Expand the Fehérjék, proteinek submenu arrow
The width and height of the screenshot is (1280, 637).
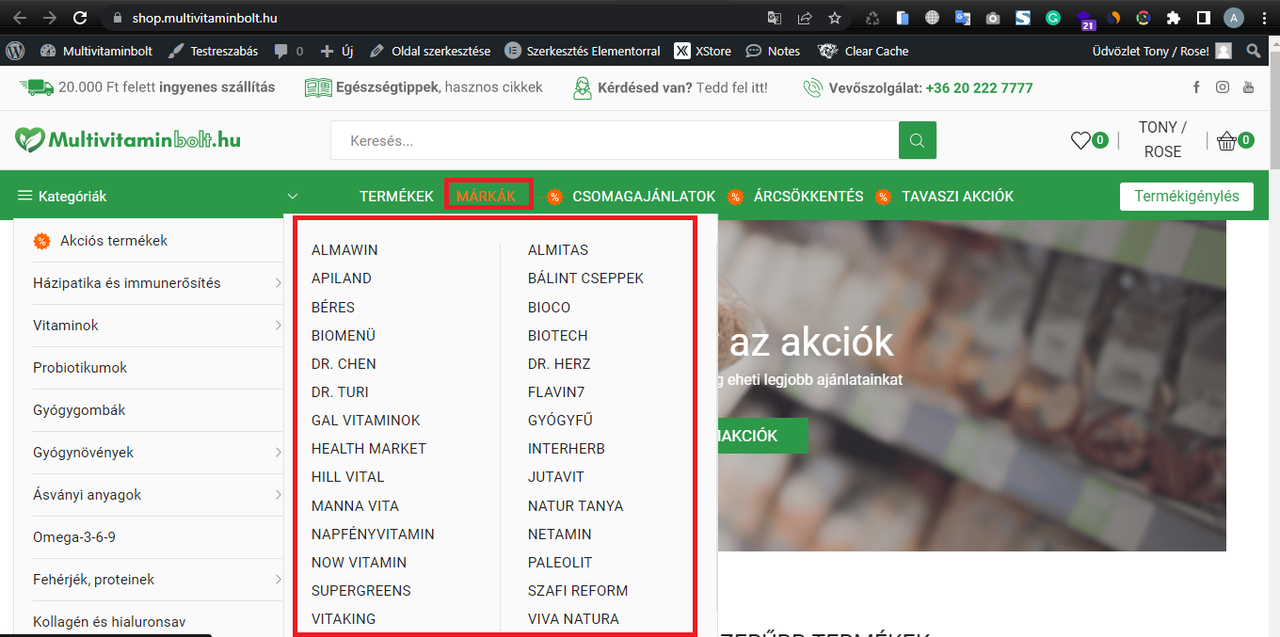click(x=278, y=579)
